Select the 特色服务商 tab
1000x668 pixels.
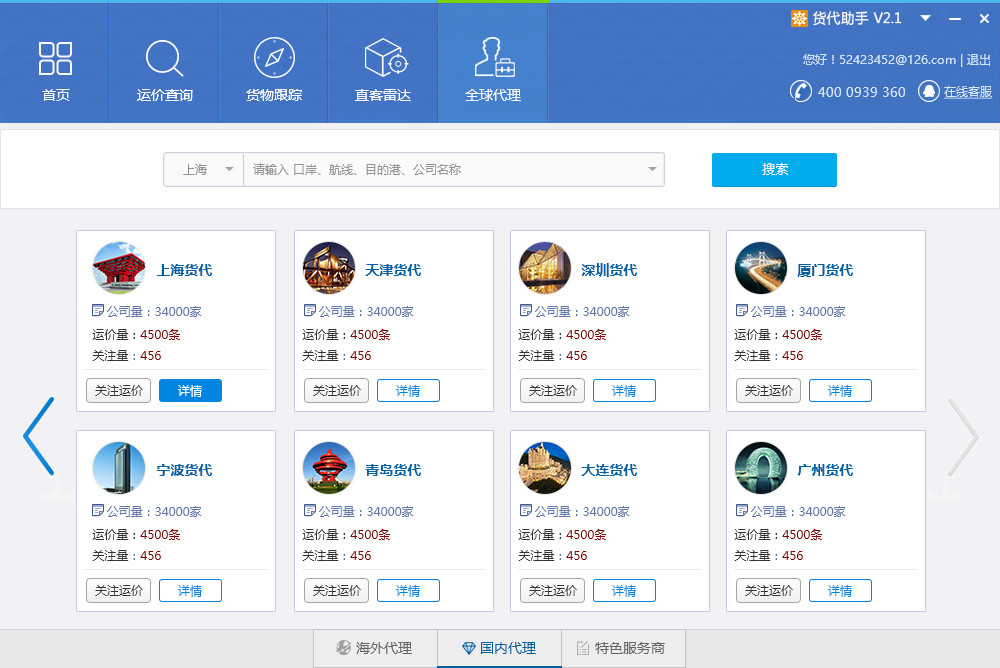tap(623, 648)
